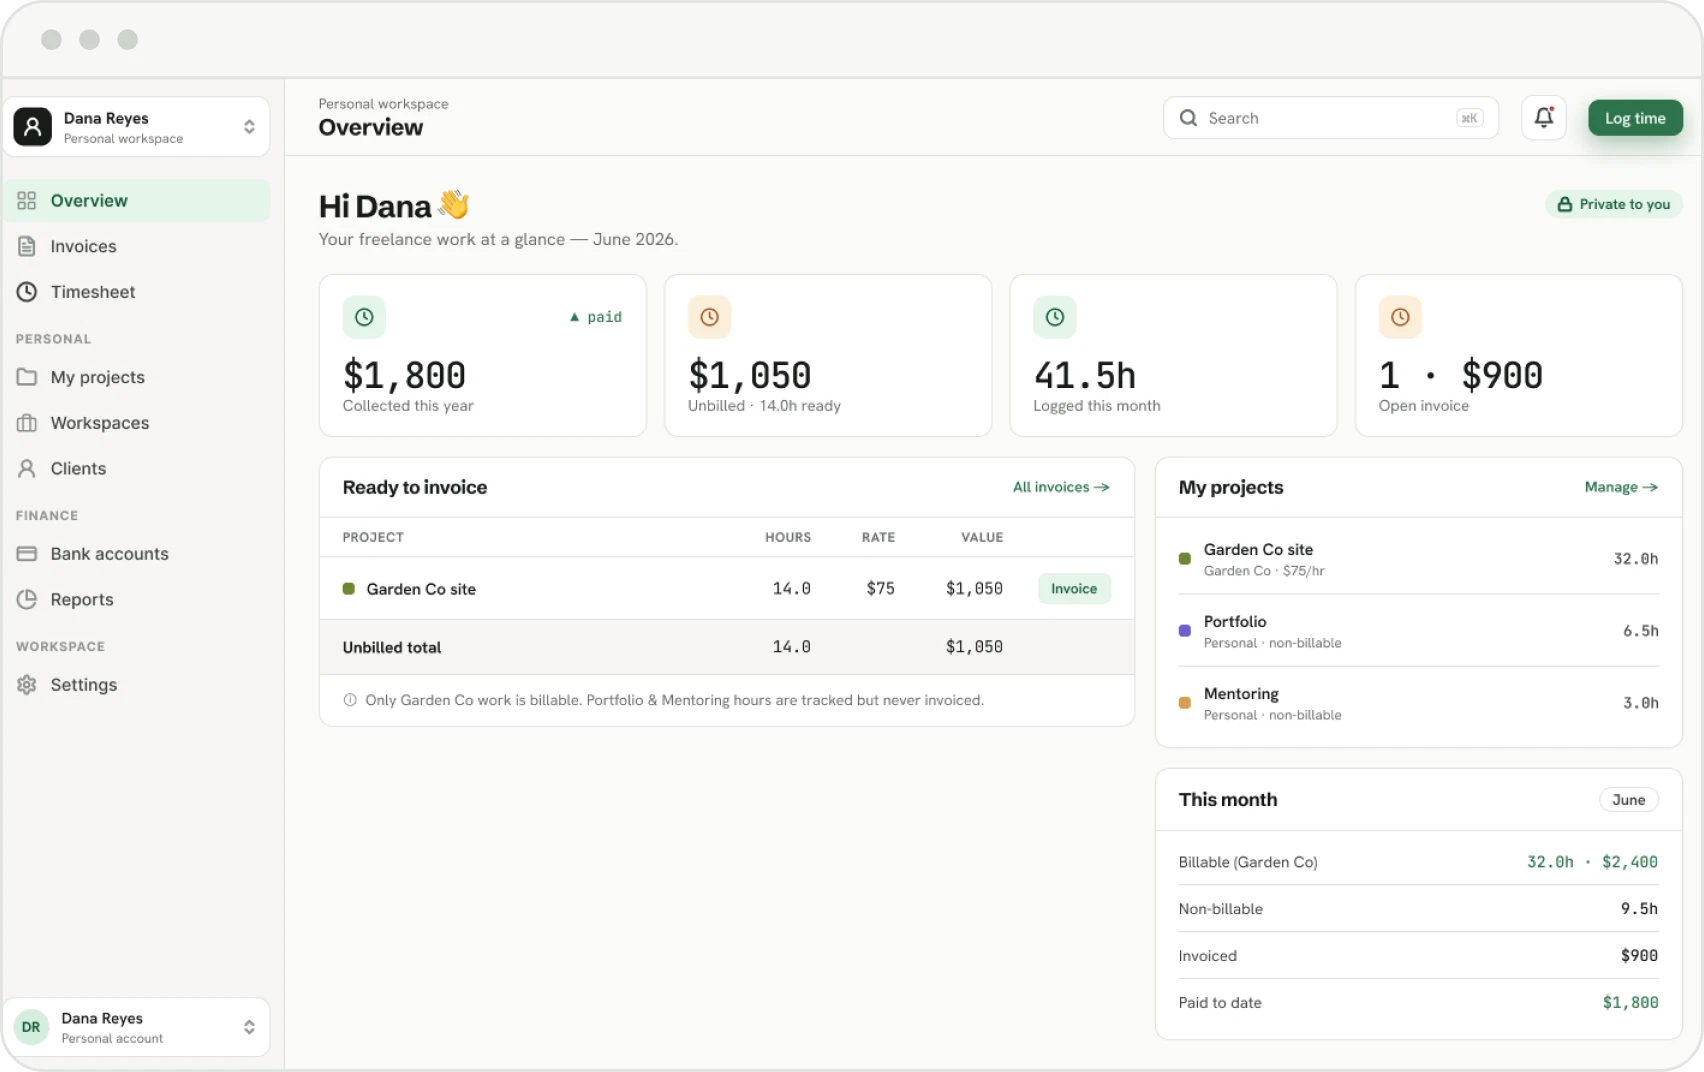Viewport: 1704px width, 1072px height.
Task: Click the orange clock icon on Unbilled card
Action: 709,317
